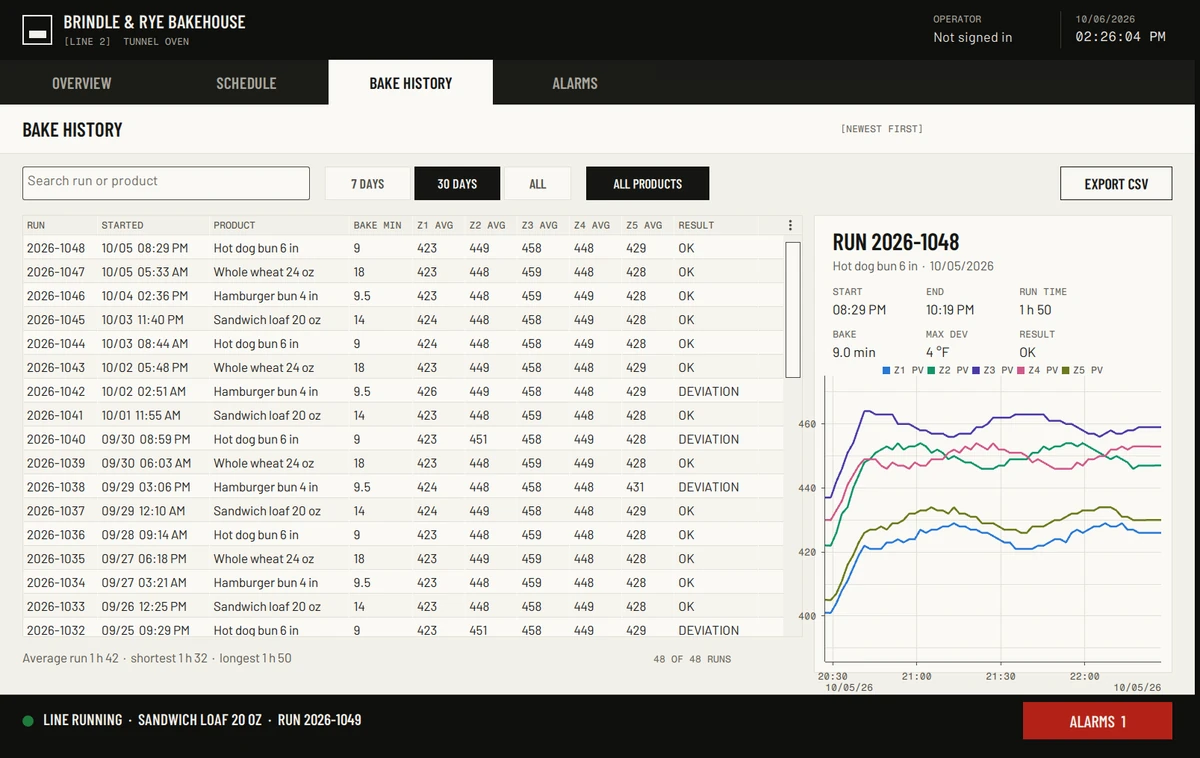Select run 2026-1041 row

pos(403,415)
